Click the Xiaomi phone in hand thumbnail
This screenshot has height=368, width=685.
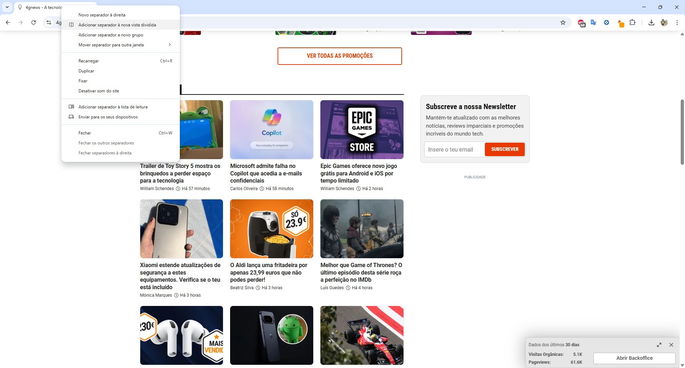click(x=181, y=229)
